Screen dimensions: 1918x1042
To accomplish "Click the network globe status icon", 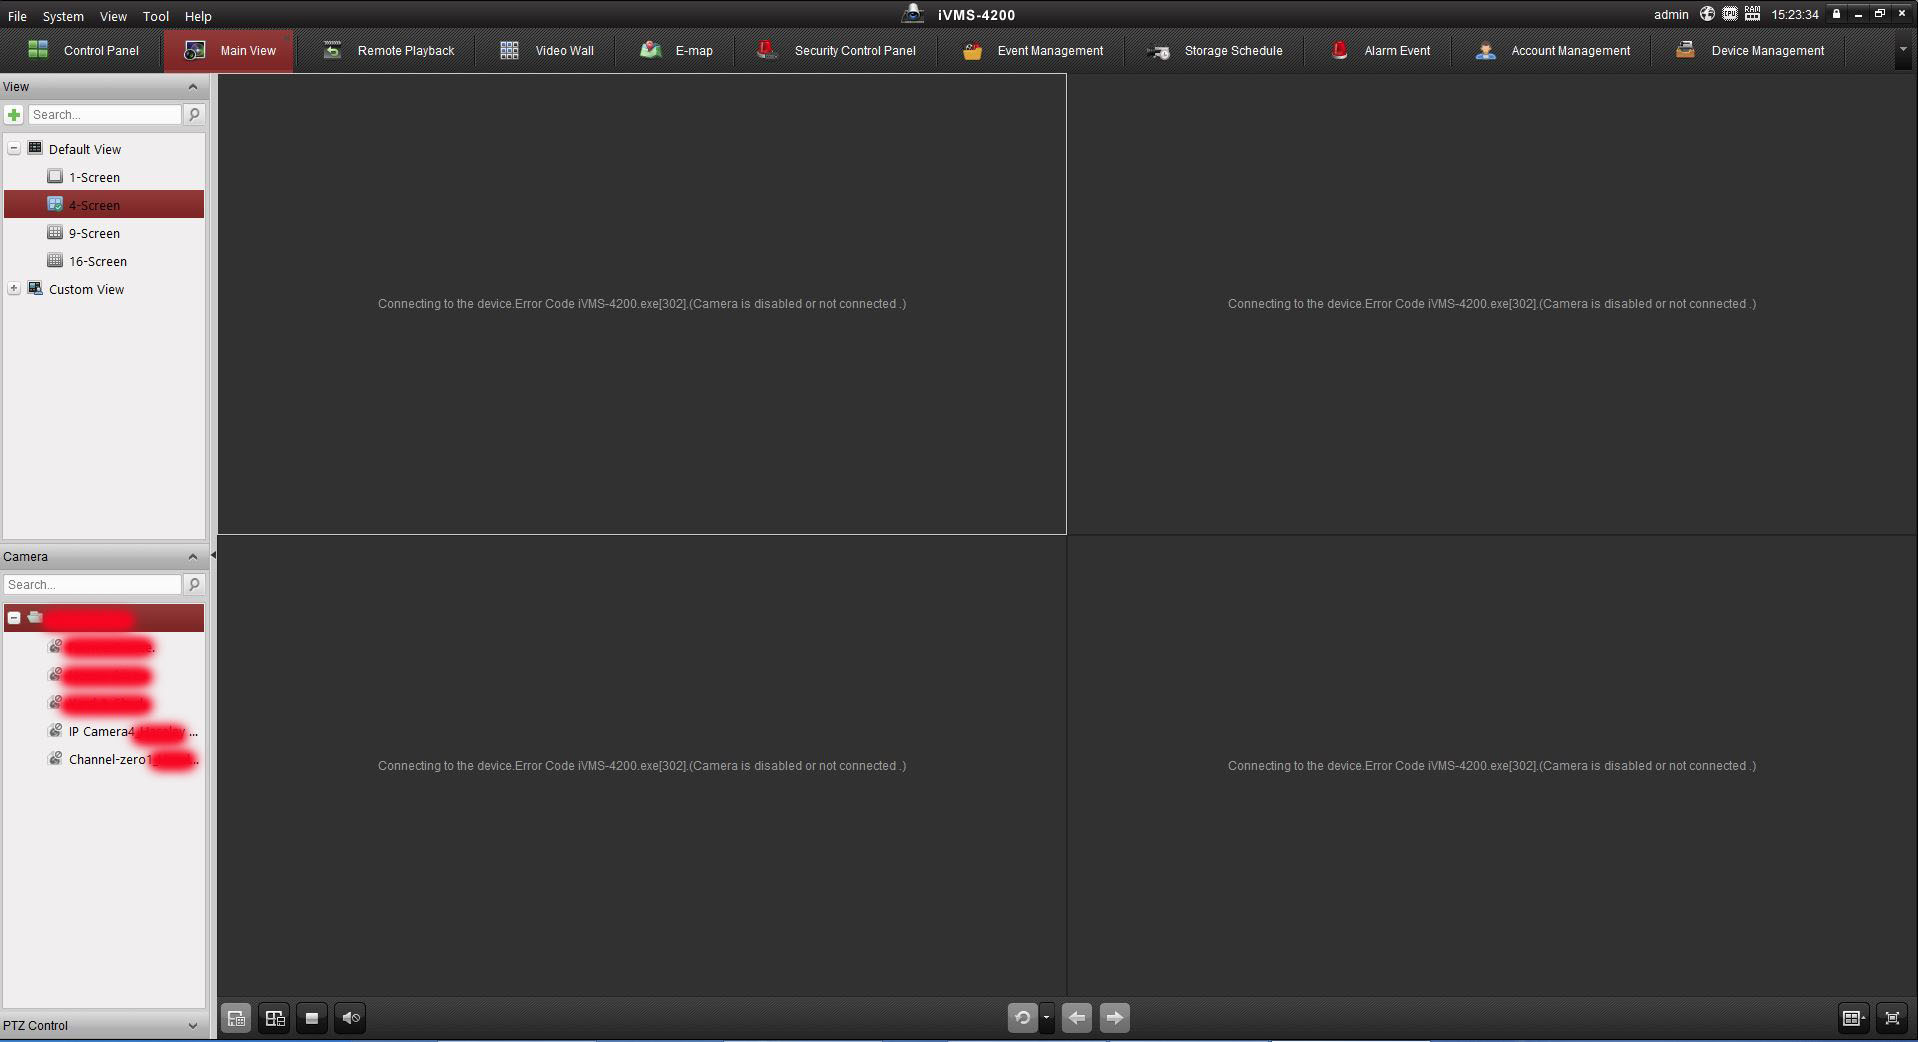I will coord(1707,14).
